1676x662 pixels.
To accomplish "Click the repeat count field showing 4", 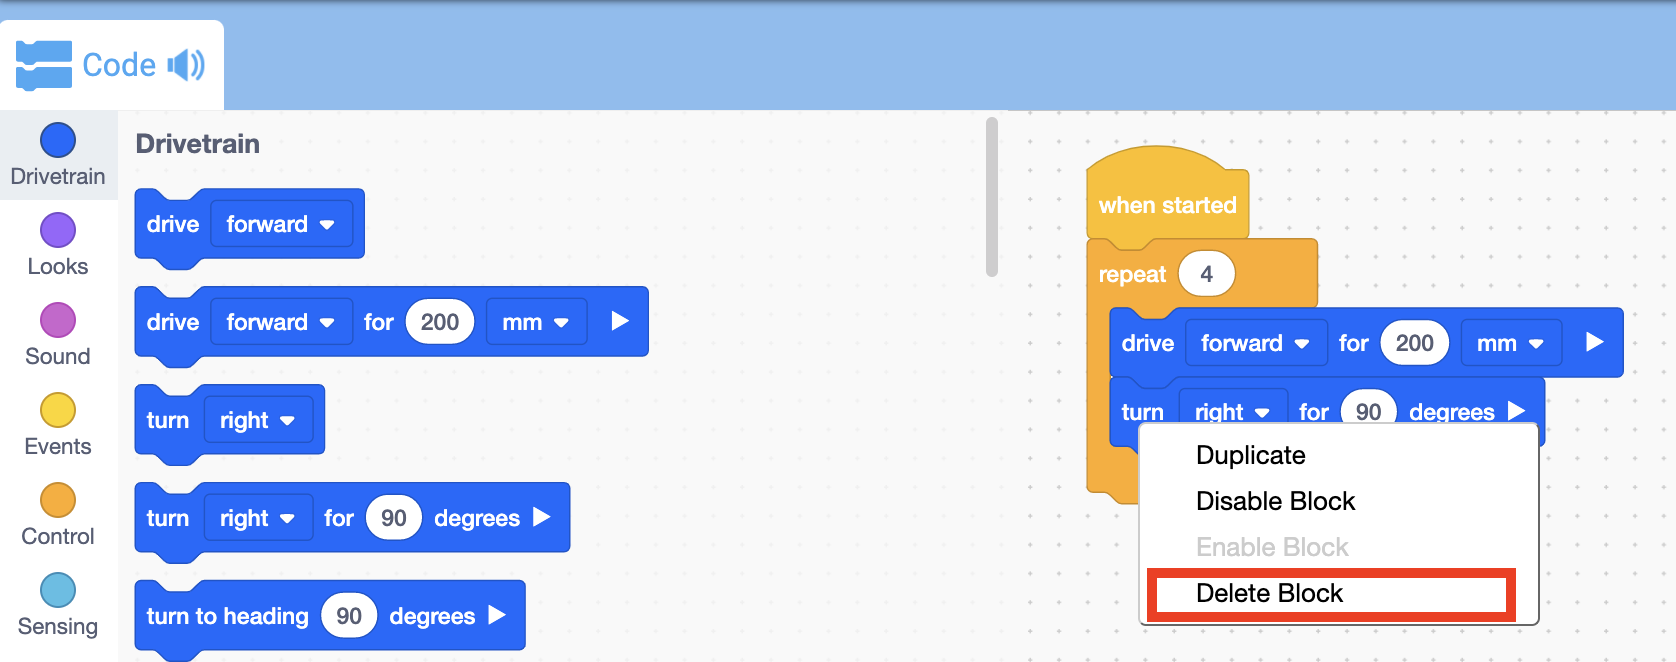I will tap(1206, 274).
